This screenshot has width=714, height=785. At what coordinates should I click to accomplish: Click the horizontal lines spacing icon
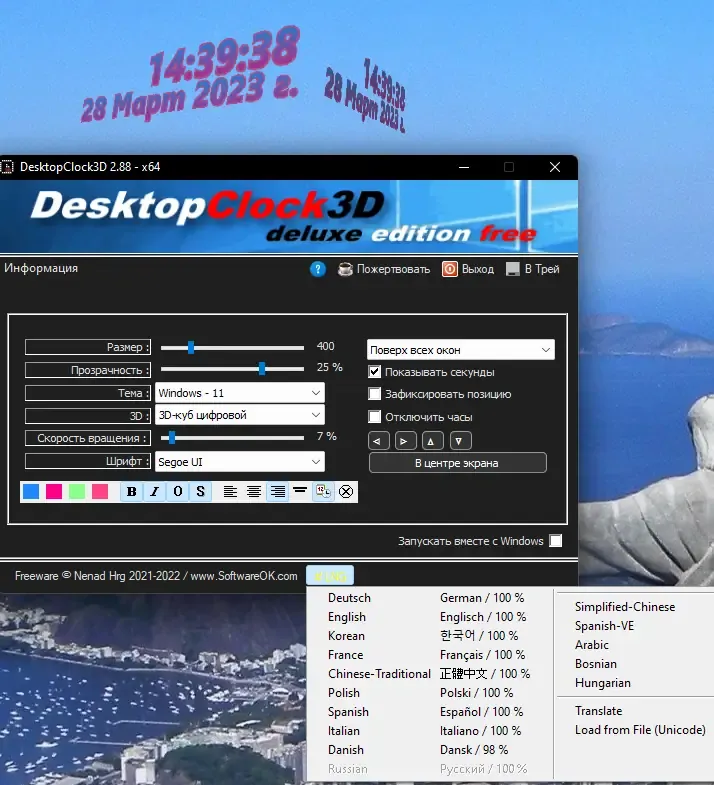click(x=300, y=490)
